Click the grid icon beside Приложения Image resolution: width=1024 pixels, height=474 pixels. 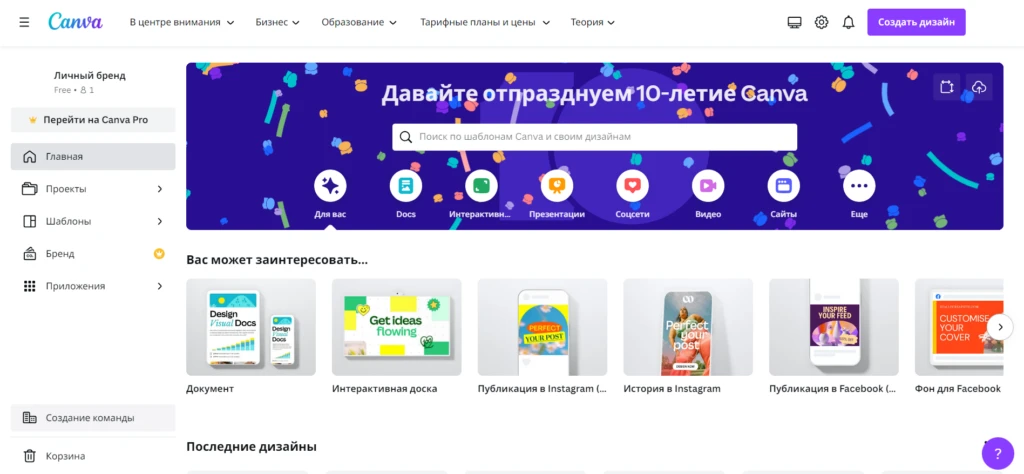29,286
